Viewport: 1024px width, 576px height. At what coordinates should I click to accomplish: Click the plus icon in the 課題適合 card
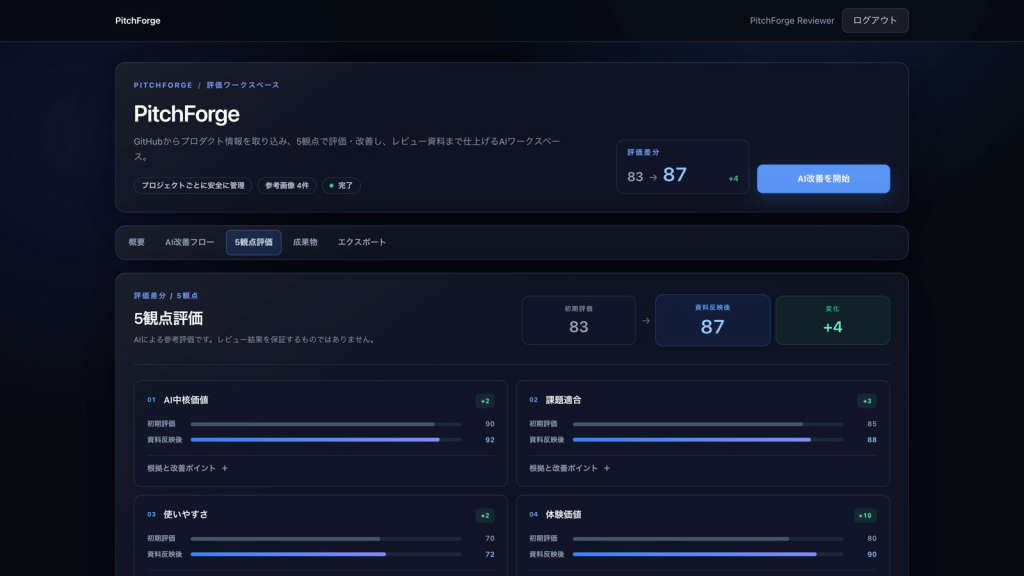(607, 468)
